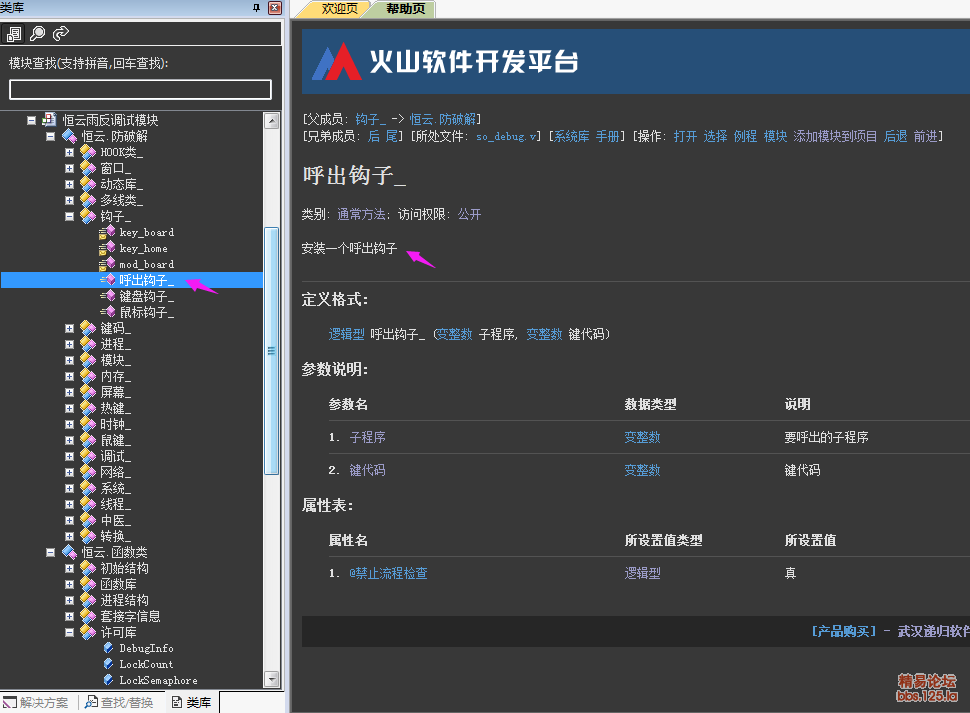Expand the HOOK类_ tree node
The width and height of the screenshot is (970, 713).
point(69,152)
